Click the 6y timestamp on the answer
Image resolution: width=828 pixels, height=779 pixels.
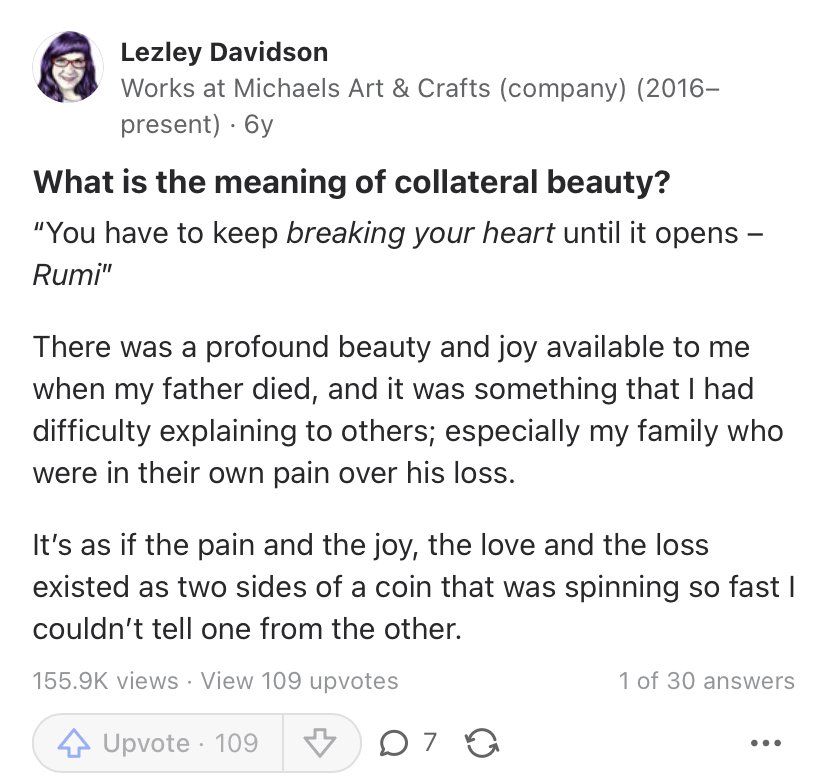(259, 125)
